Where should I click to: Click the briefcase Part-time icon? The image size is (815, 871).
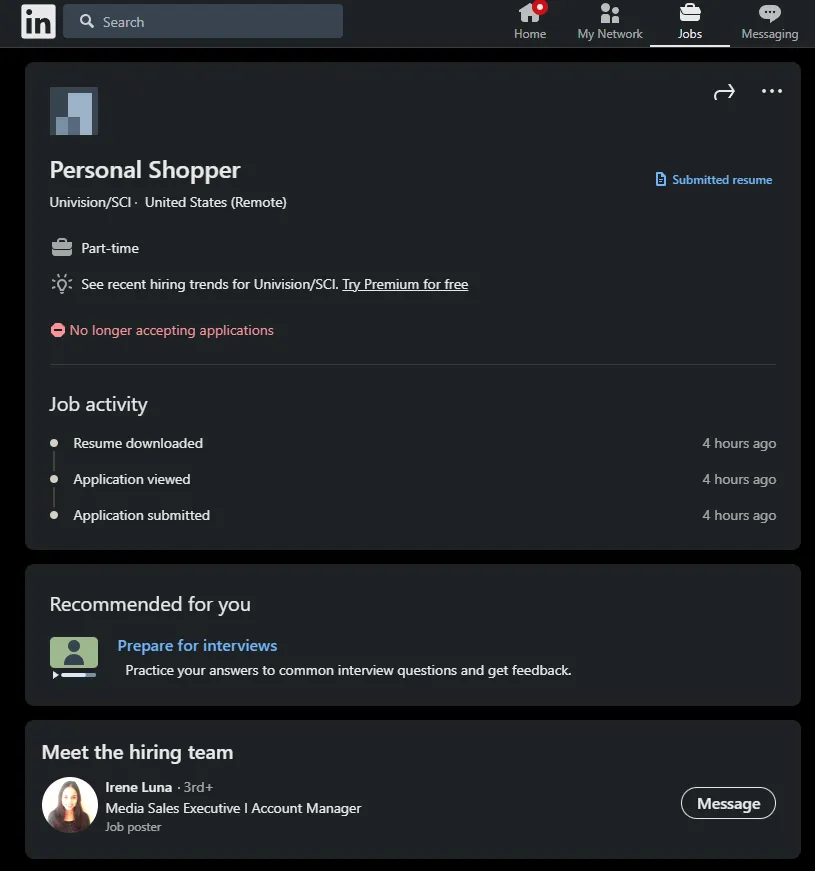point(62,248)
